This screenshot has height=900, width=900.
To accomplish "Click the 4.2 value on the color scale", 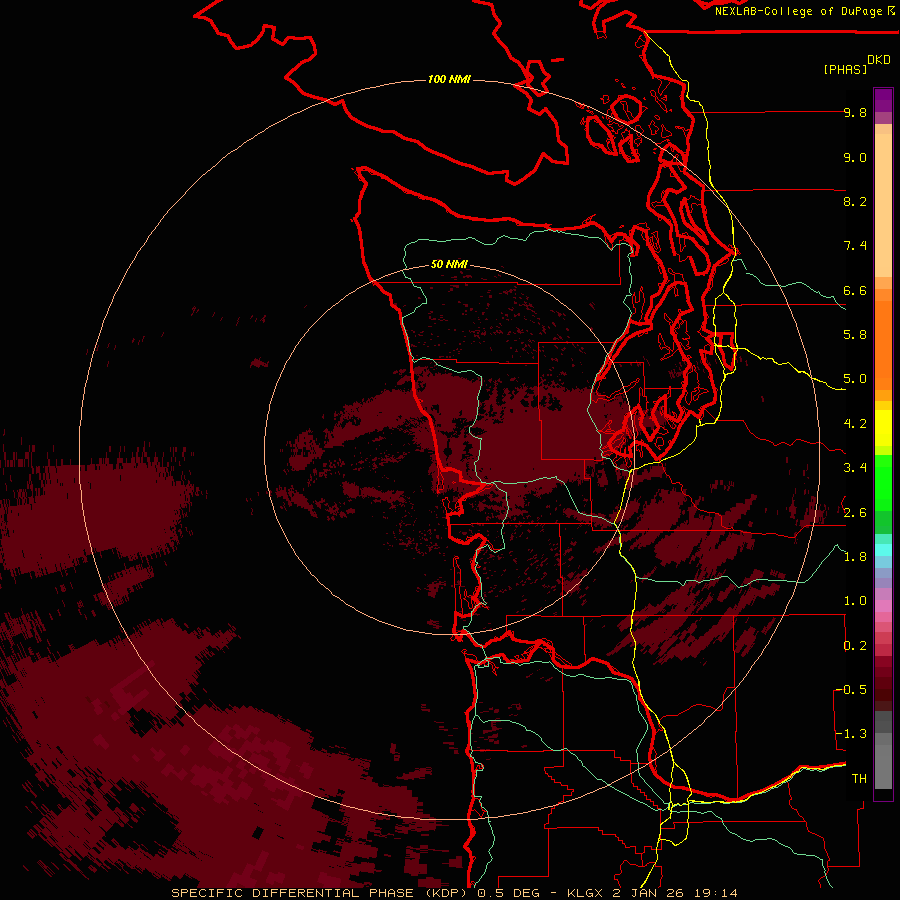I will point(855,424).
